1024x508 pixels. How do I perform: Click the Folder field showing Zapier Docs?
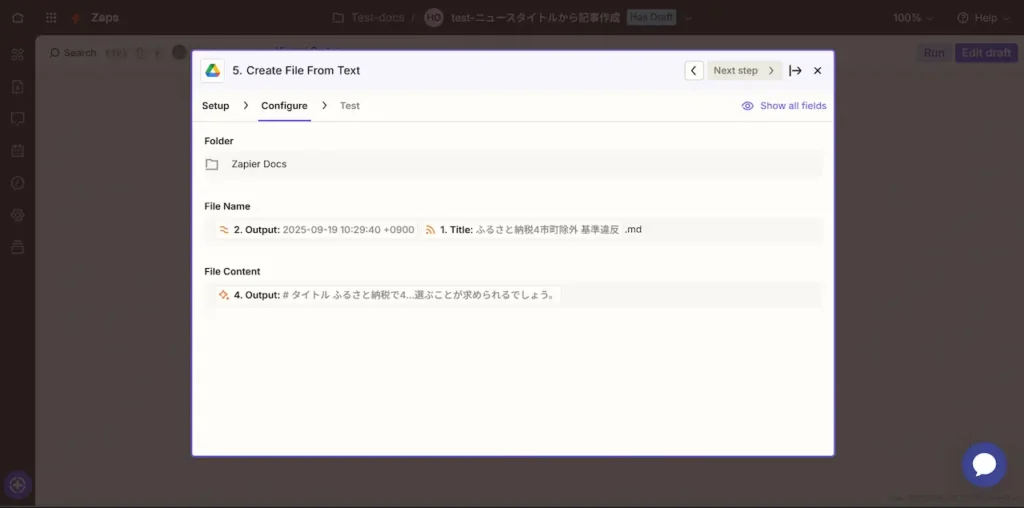512,164
